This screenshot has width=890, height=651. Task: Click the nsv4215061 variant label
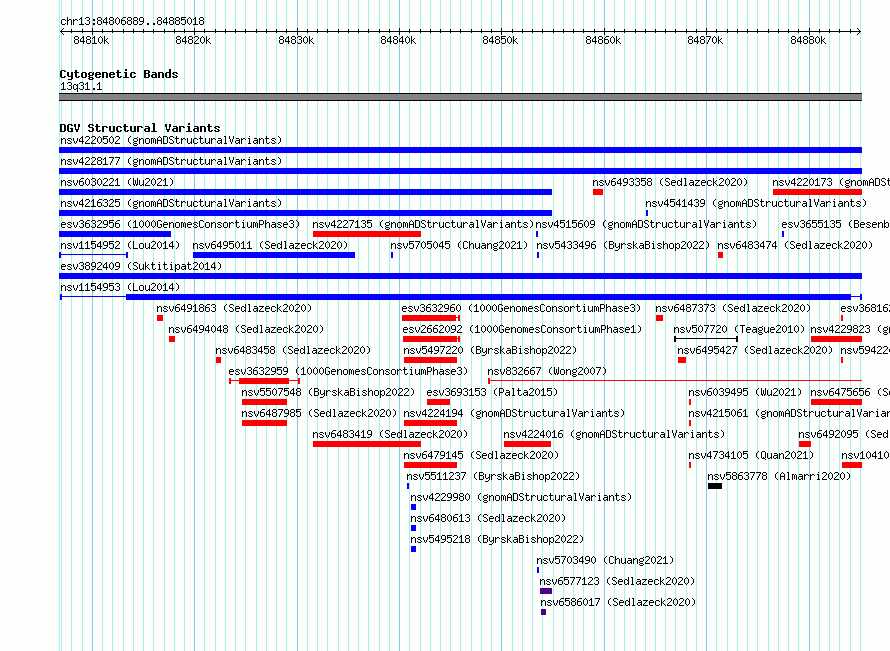[789, 413]
